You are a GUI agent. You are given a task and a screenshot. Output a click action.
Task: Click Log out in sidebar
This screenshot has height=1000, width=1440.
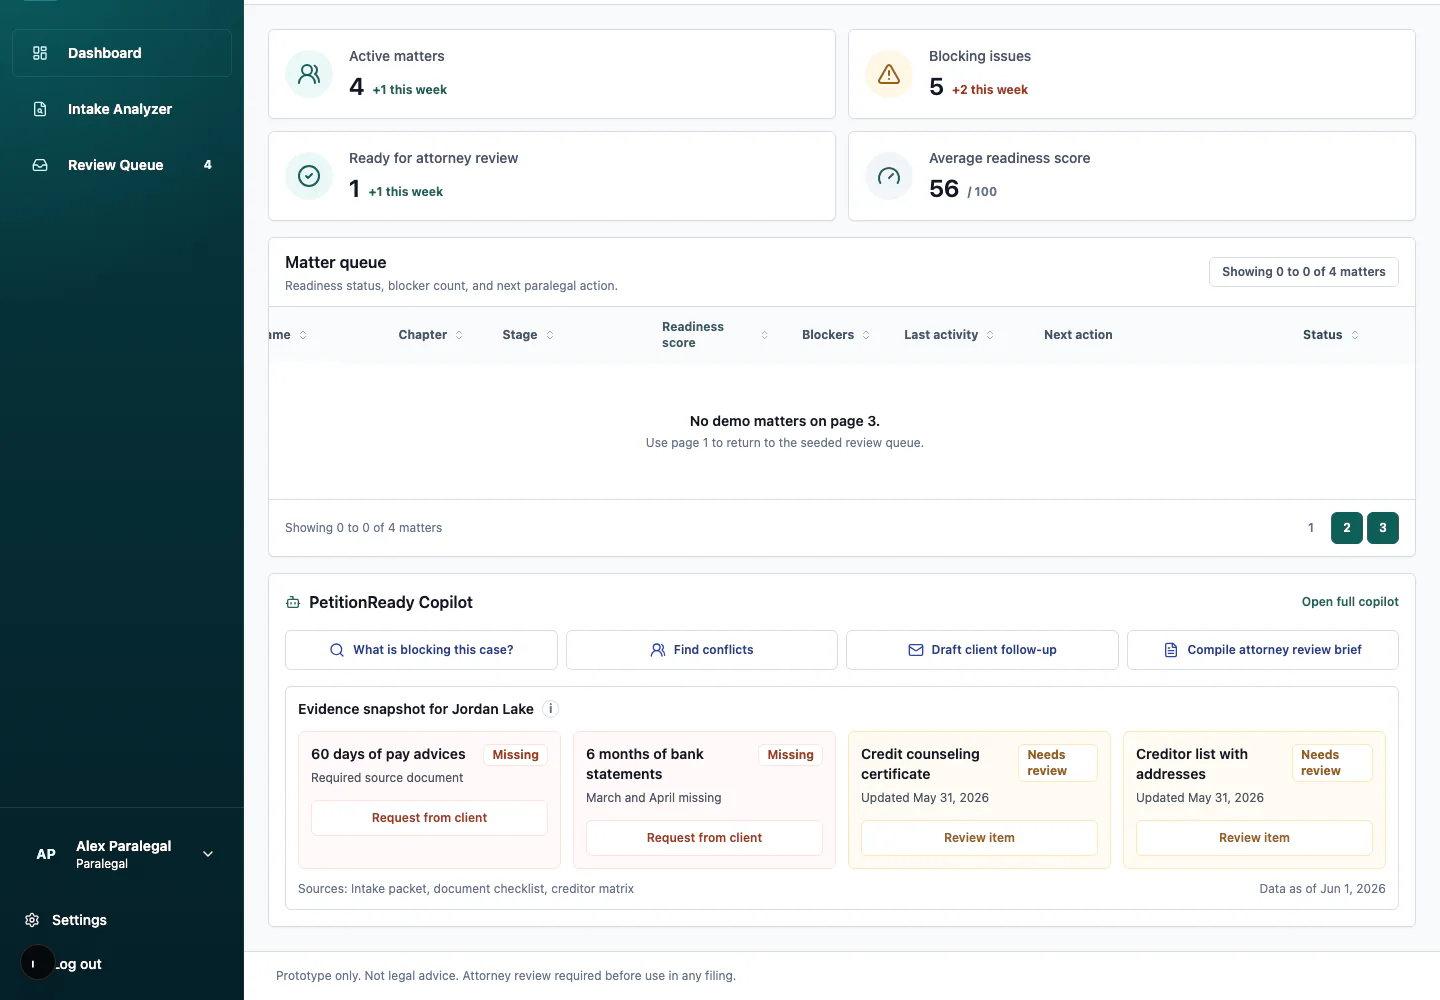[79, 964]
